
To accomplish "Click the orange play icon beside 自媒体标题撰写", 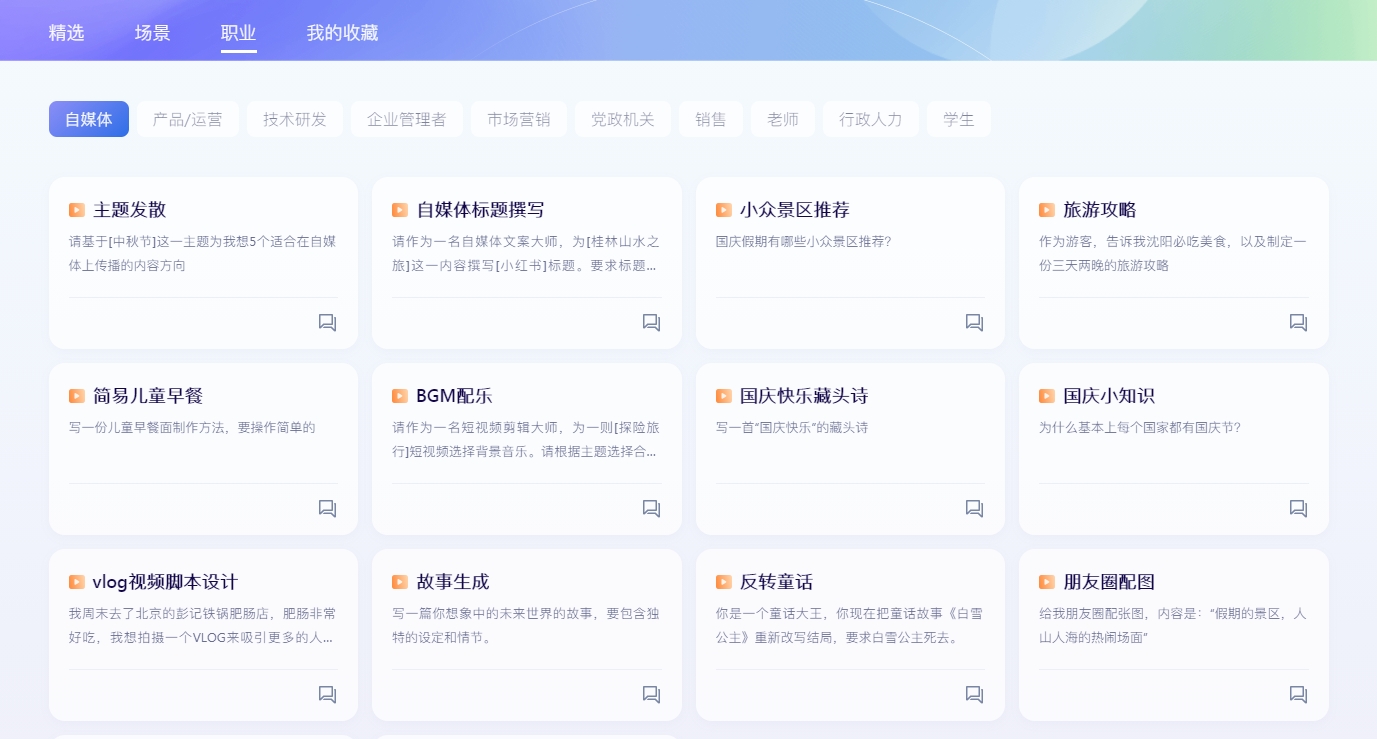I will point(399,210).
